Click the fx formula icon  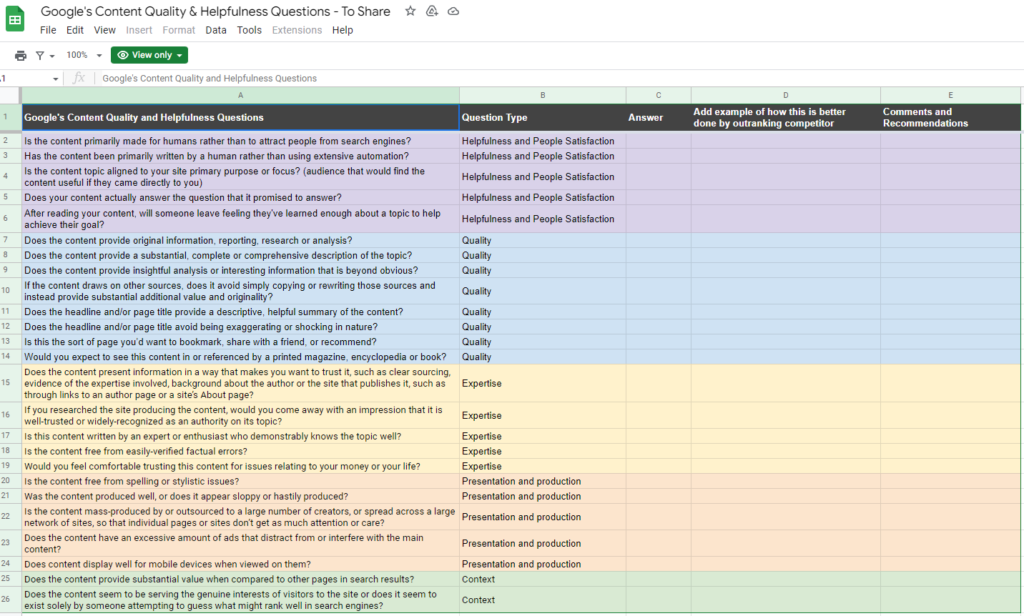(79, 78)
